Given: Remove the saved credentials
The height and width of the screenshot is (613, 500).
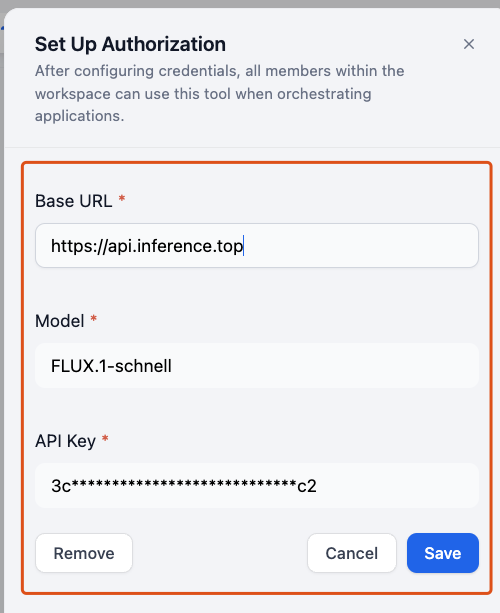Looking at the screenshot, I should pos(84,553).
